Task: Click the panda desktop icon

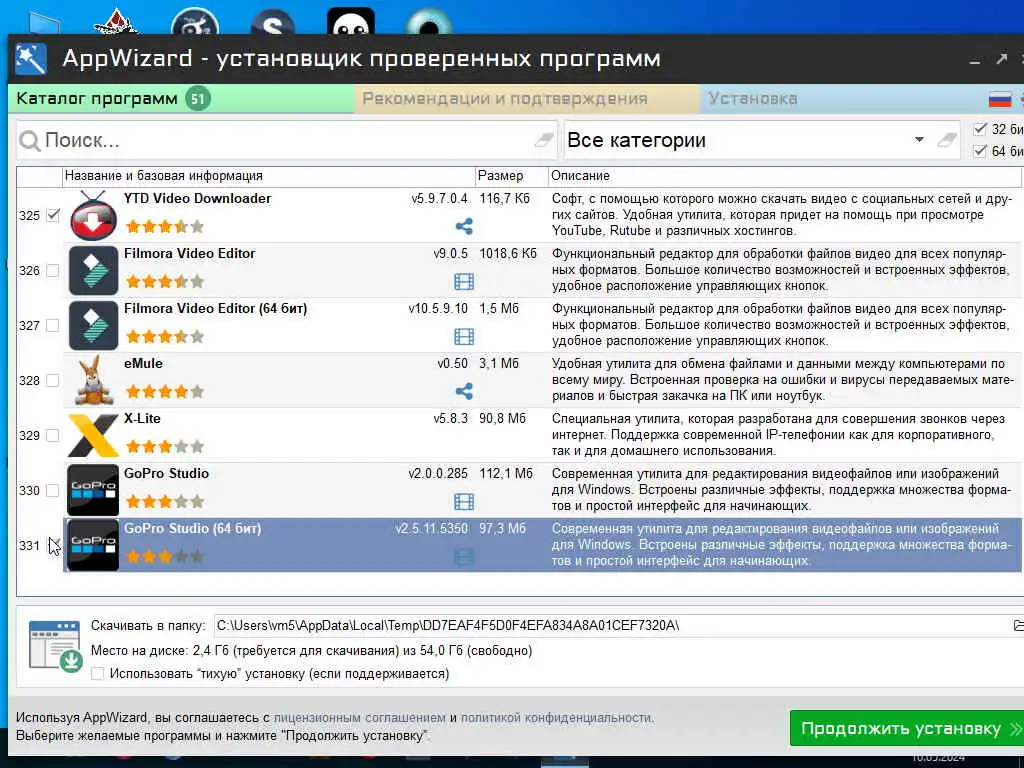Action: click(x=351, y=22)
